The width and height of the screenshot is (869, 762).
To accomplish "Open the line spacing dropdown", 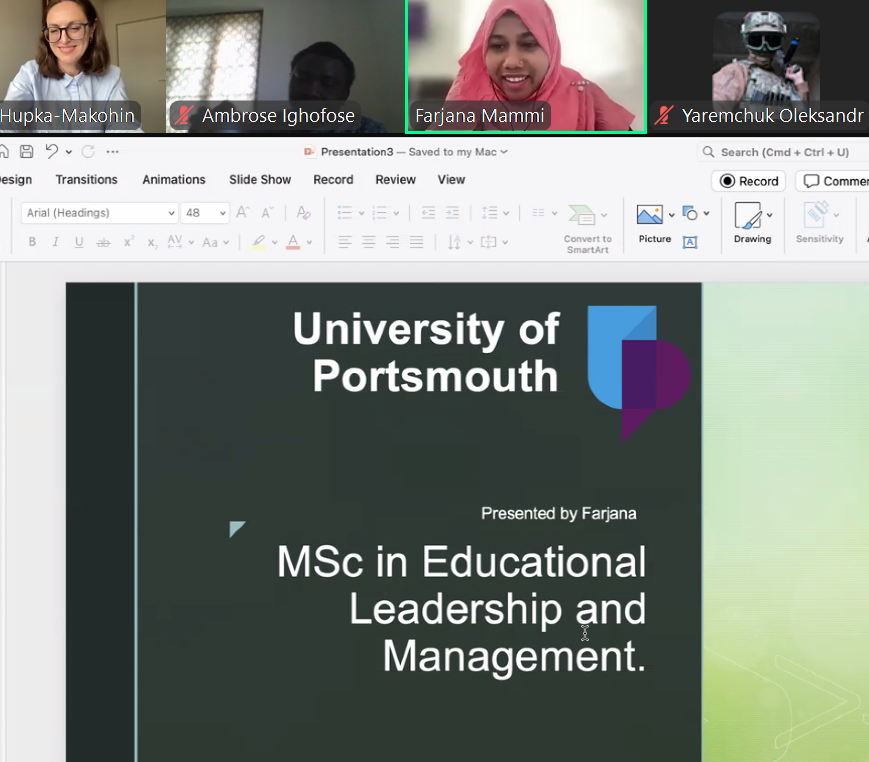I will (507, 213).
